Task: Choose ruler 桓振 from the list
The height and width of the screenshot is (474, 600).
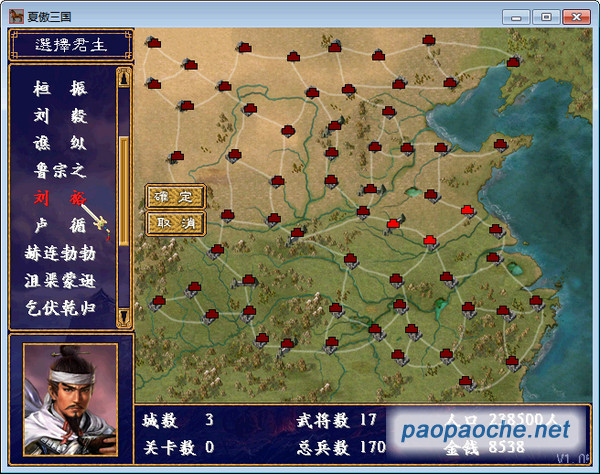Action: coord(60,88)
